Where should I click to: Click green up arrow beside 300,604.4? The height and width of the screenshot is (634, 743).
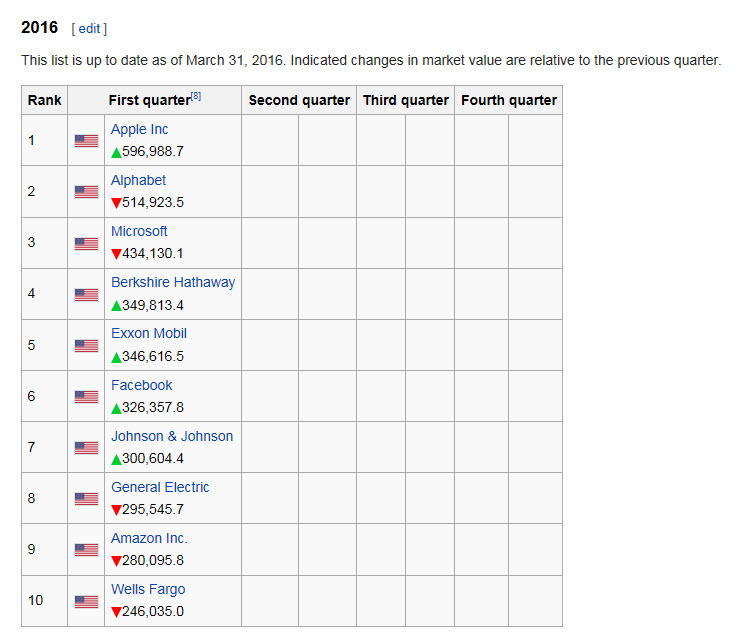116,460
